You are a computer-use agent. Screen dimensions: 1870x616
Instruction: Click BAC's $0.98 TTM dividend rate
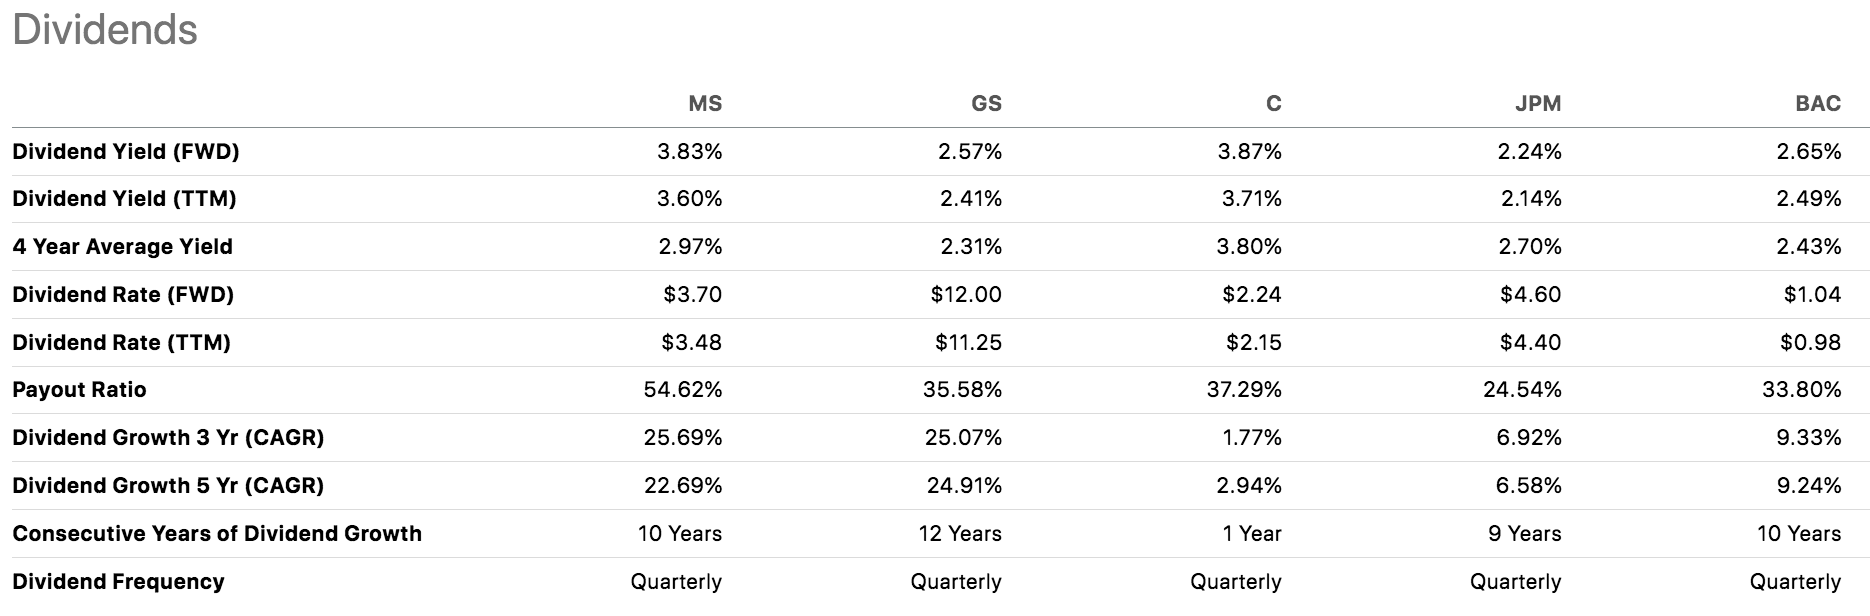click(x=1810, y=343)
